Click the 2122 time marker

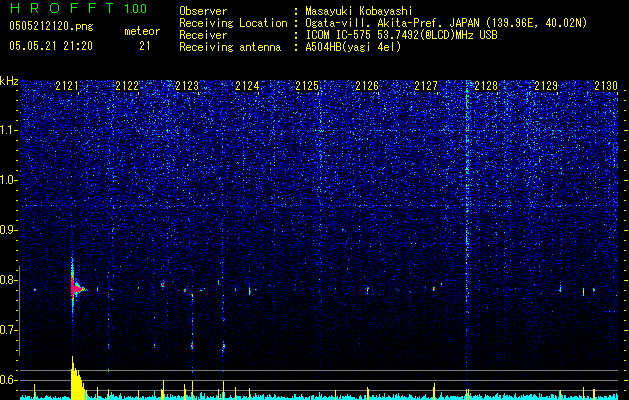(x=127, y=86)
